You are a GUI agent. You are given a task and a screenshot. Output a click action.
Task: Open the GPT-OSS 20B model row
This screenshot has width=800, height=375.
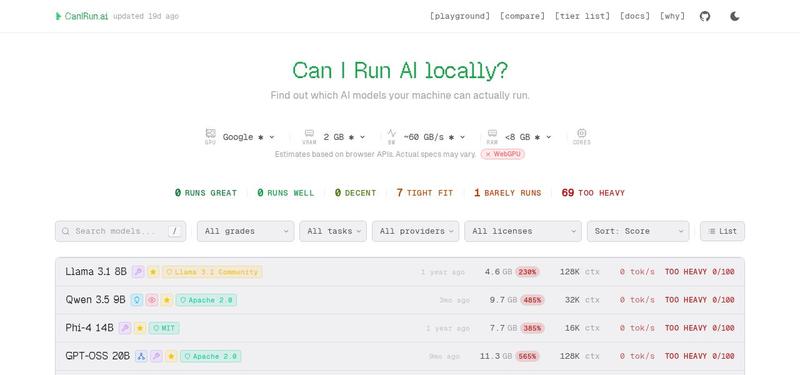click(x=400, y=356)
